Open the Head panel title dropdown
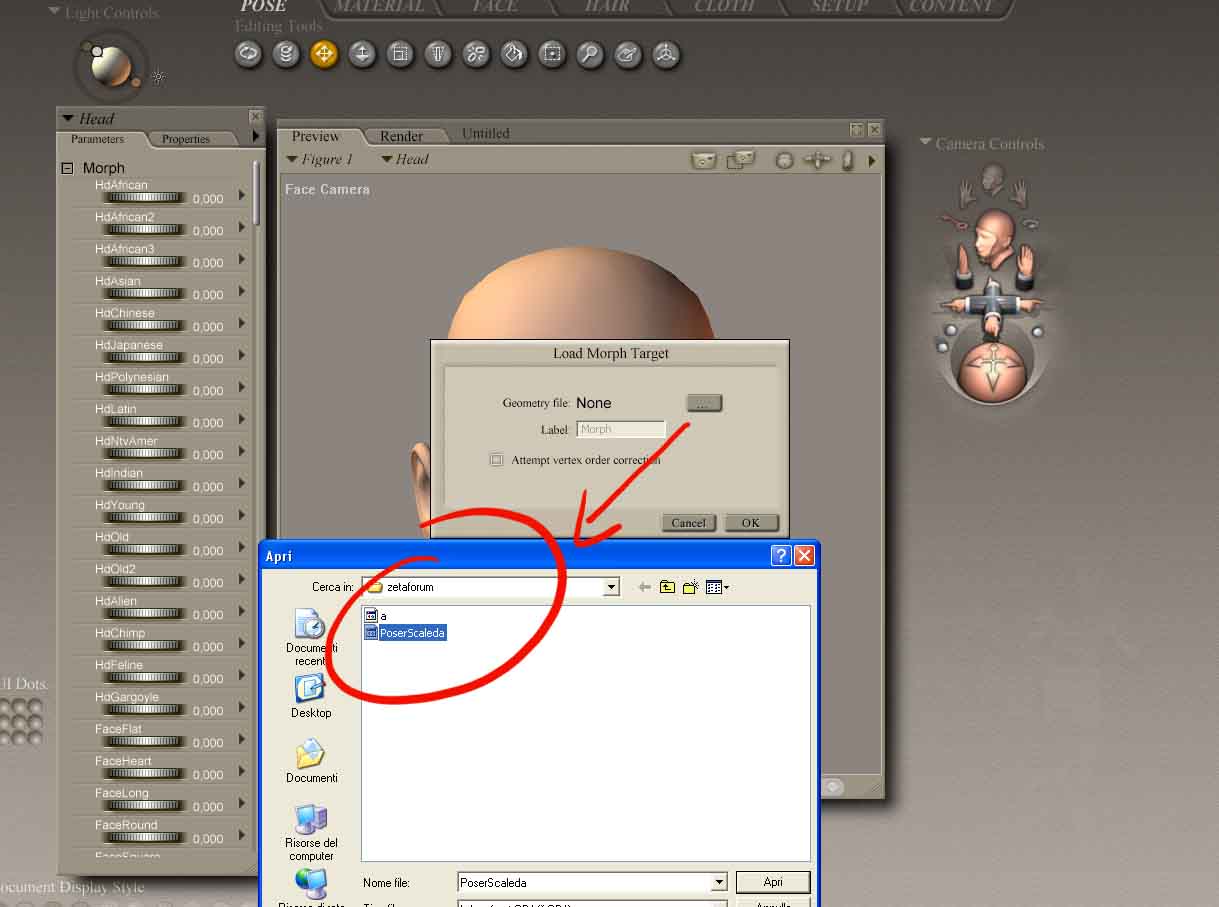1219x907 pixels. coord(68,118)
